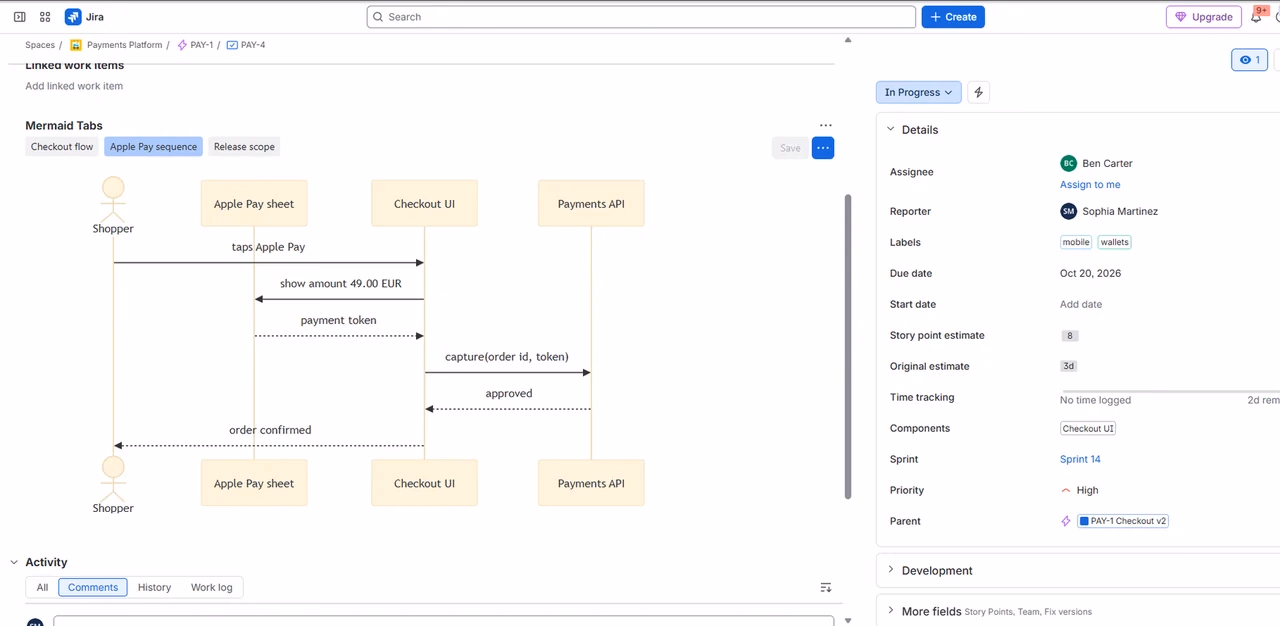This screenshot has width=1280, height=626.
Task: Switch to the Checkout flow tab
Action: coord(62,147)
